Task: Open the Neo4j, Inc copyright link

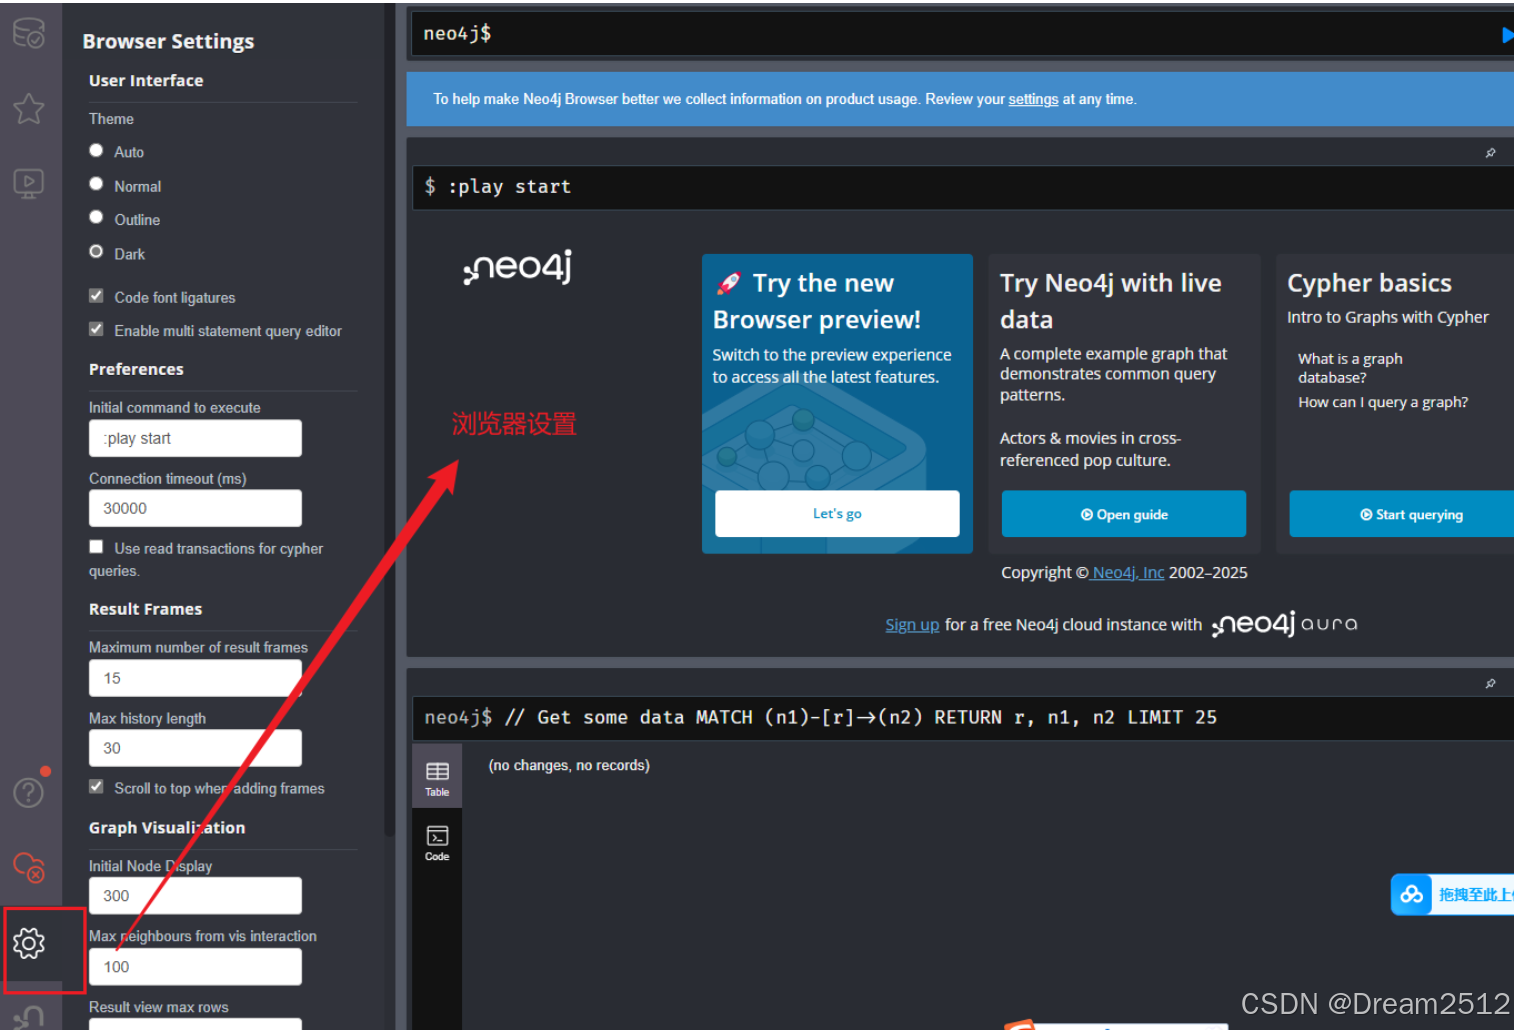Action: (1128, 573)
